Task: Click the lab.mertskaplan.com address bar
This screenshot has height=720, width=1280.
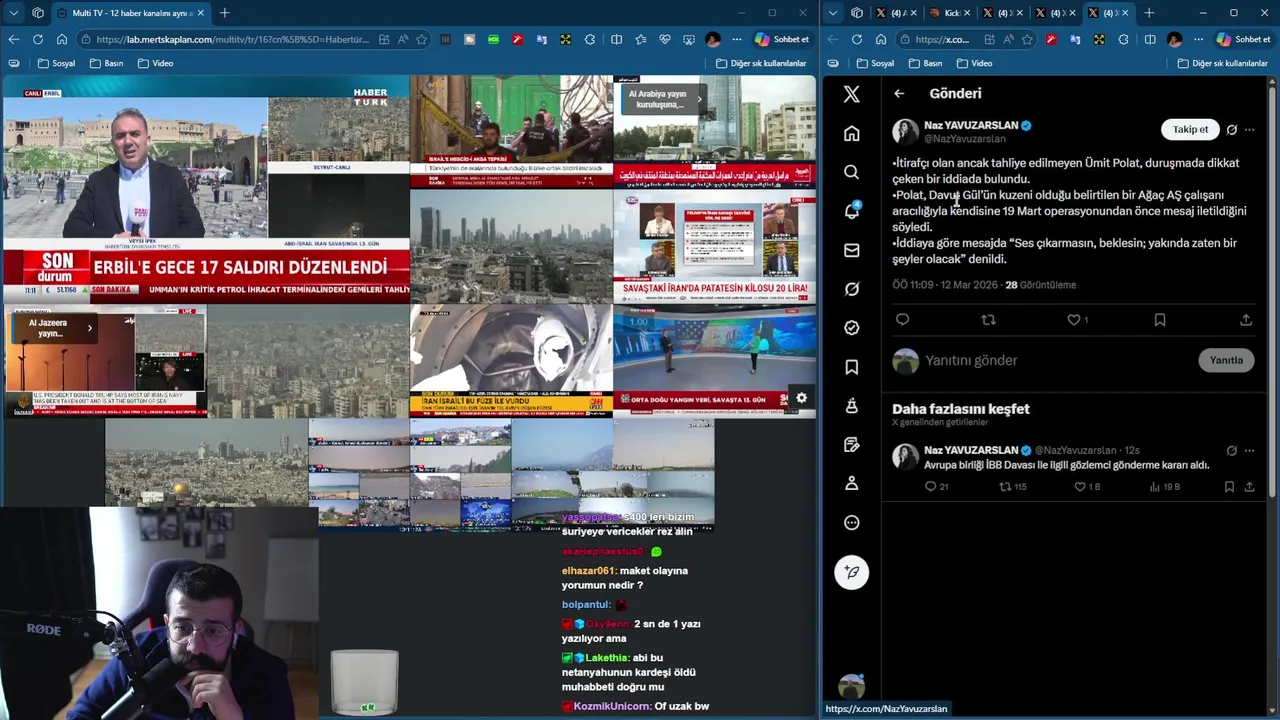Action: coord(232,39)
